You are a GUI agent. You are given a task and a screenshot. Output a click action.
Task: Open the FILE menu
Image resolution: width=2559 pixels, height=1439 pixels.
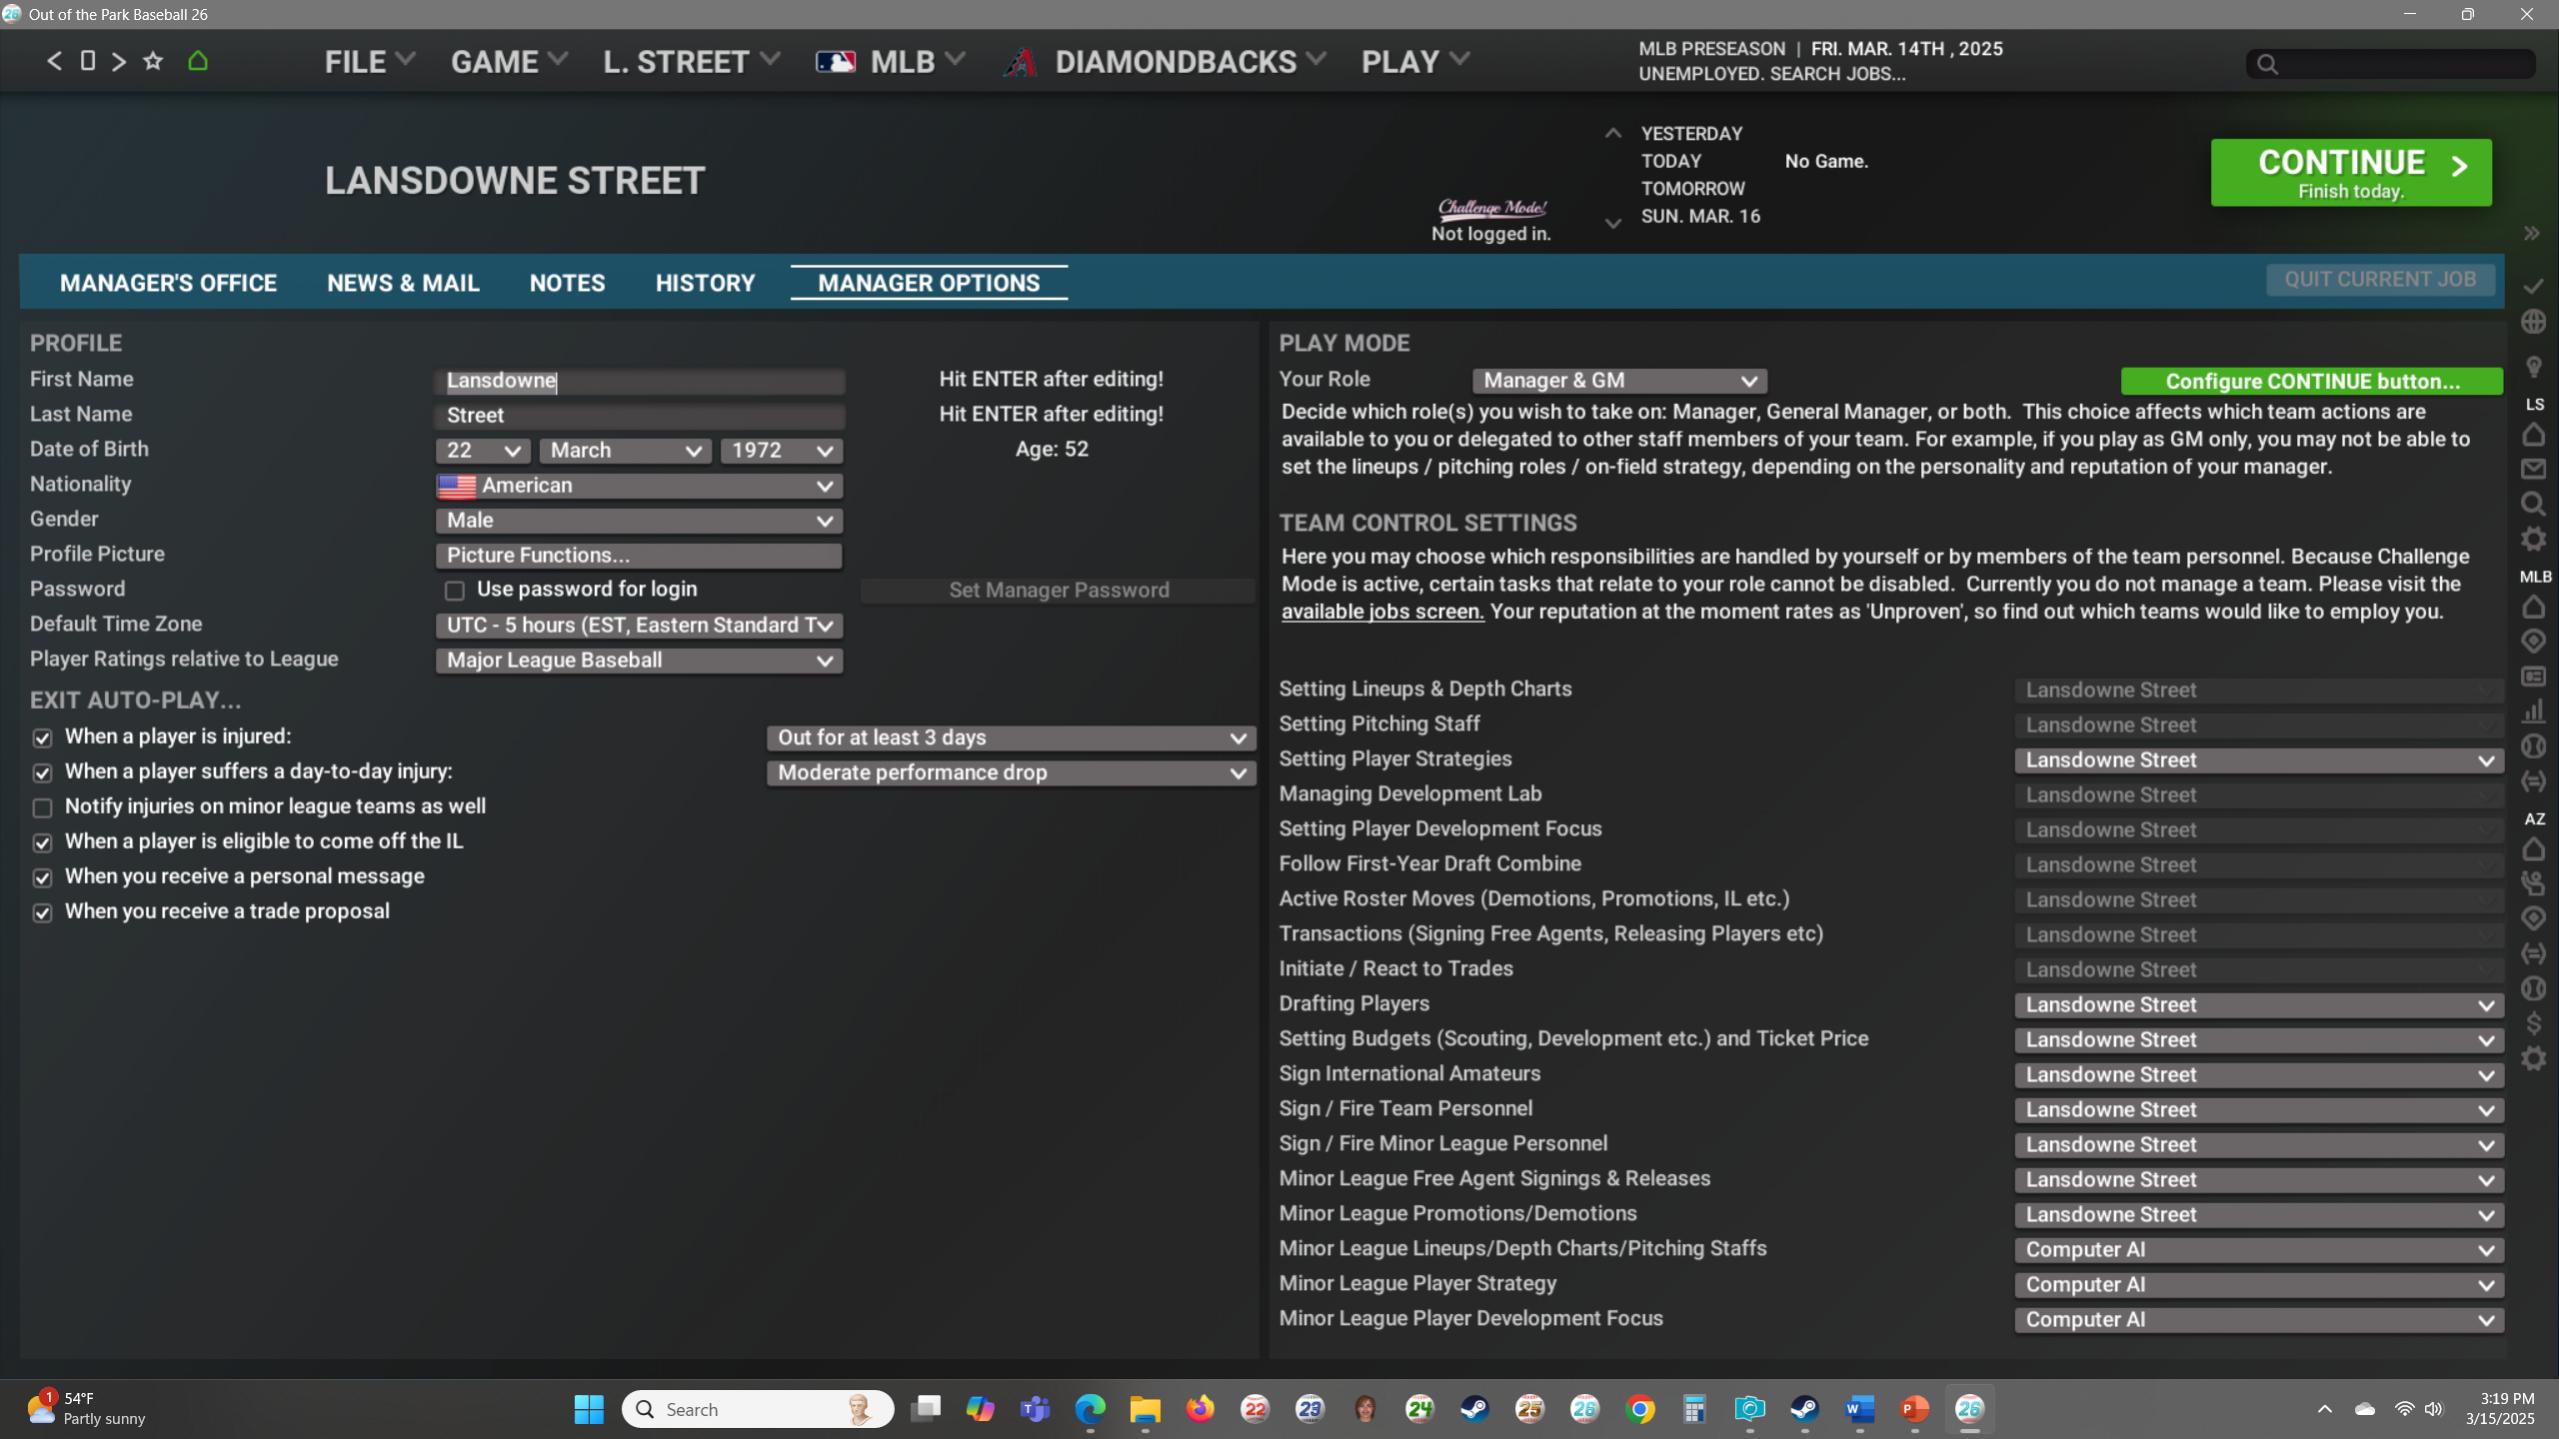point(369,62)
